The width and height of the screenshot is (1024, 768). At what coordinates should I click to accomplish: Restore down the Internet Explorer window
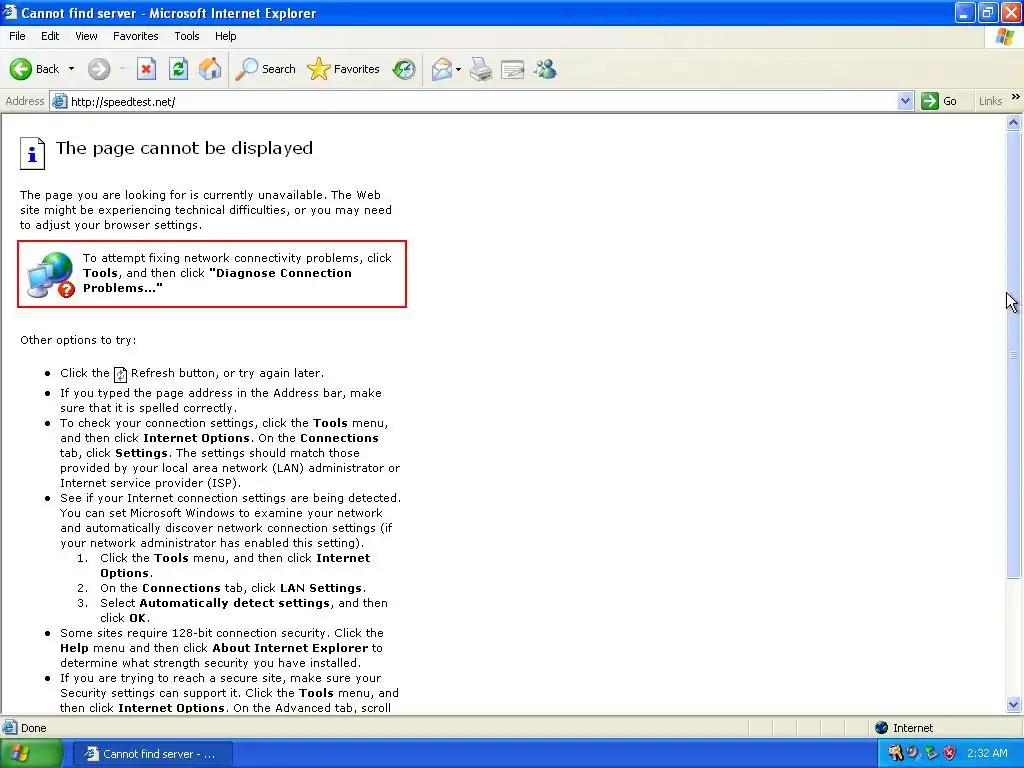pos(988,12)
